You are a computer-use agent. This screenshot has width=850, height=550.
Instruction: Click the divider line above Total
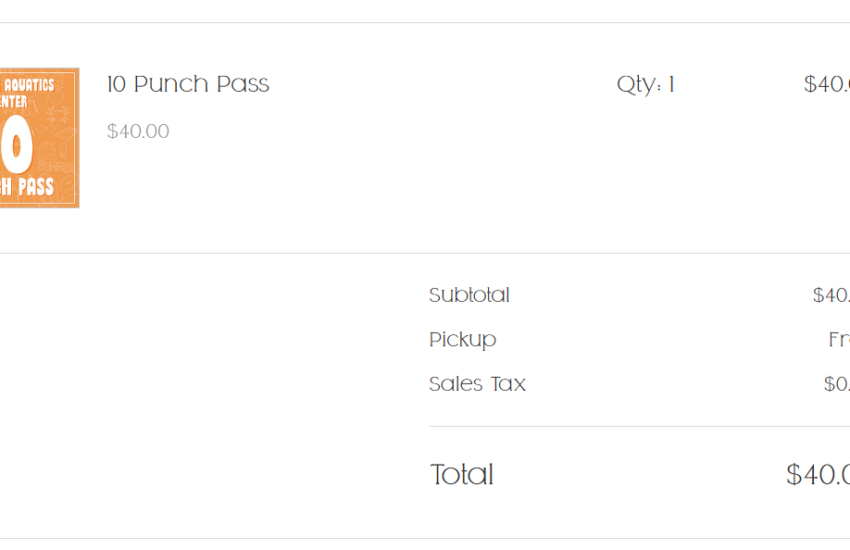640,426
